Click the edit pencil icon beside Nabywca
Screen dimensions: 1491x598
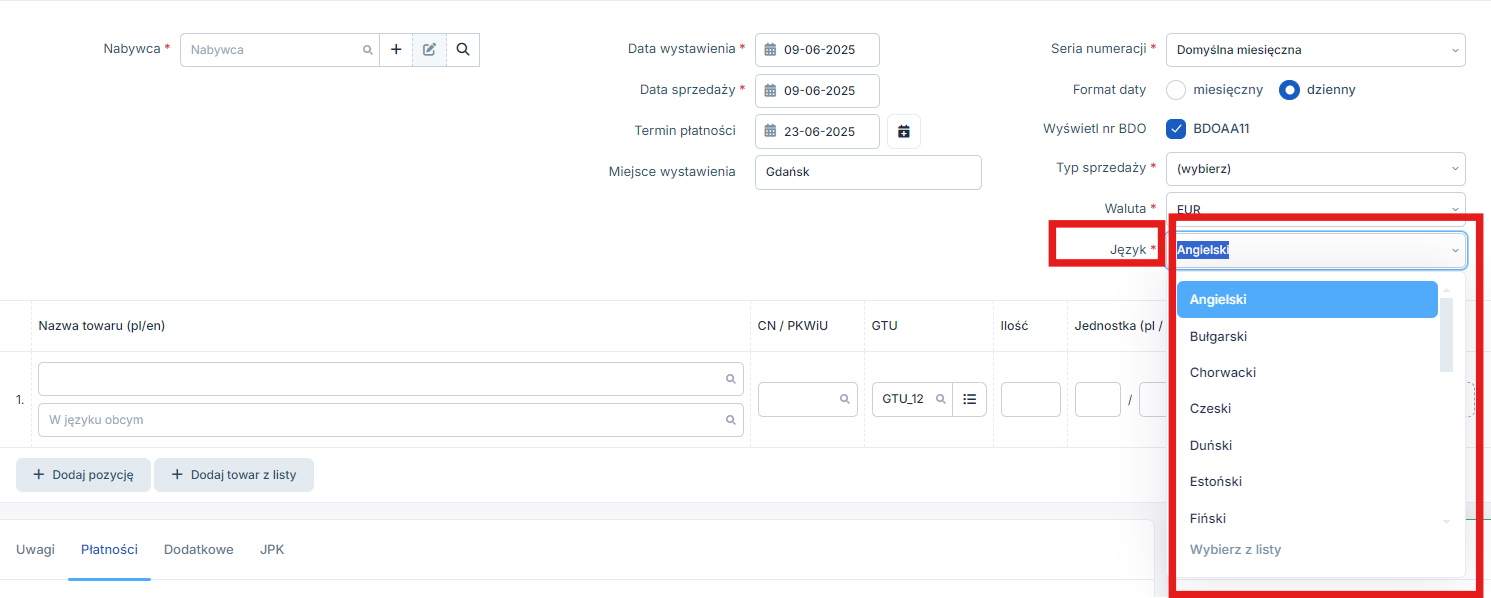[429, 49]
